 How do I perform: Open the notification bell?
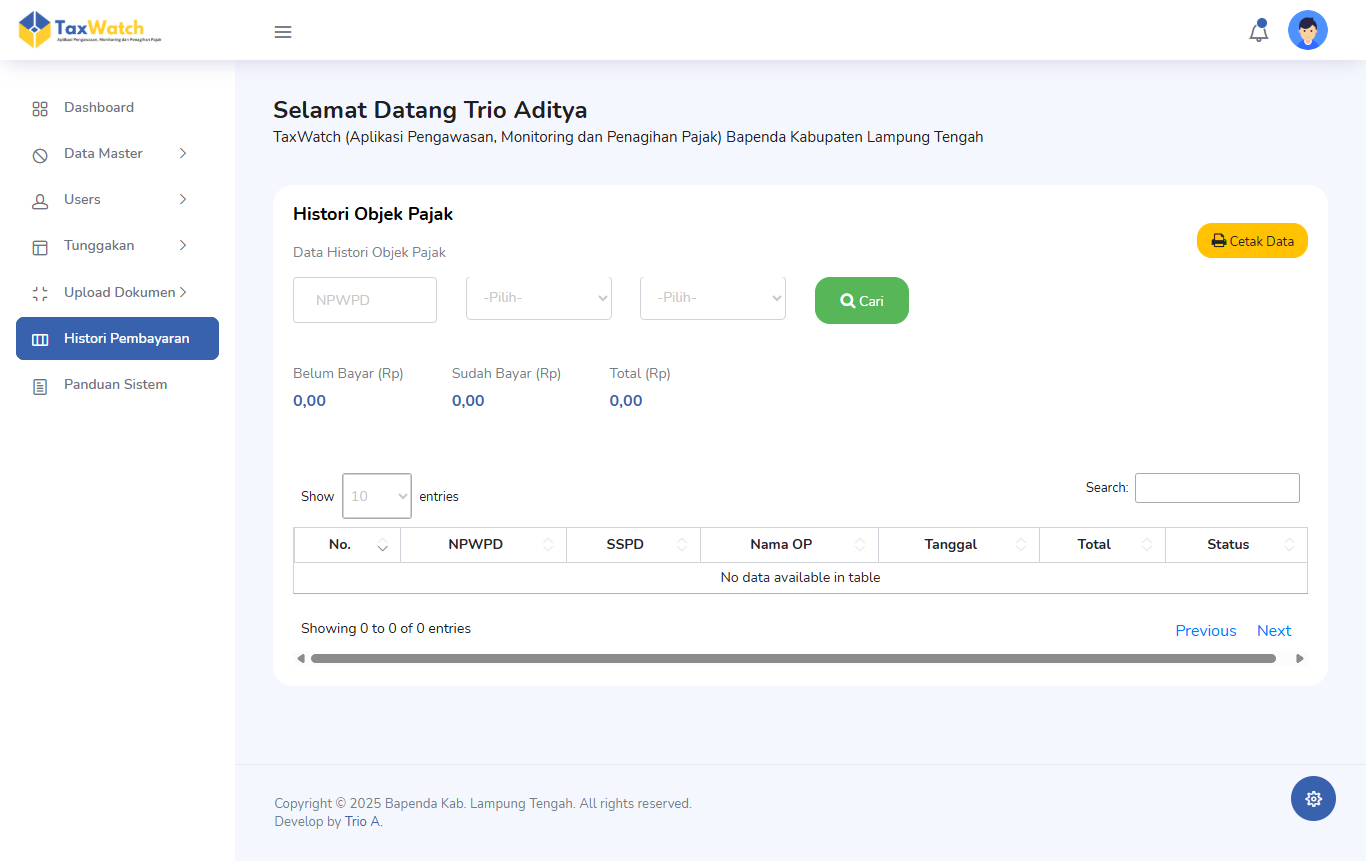pyautogui.click(x=1258, y=32)
